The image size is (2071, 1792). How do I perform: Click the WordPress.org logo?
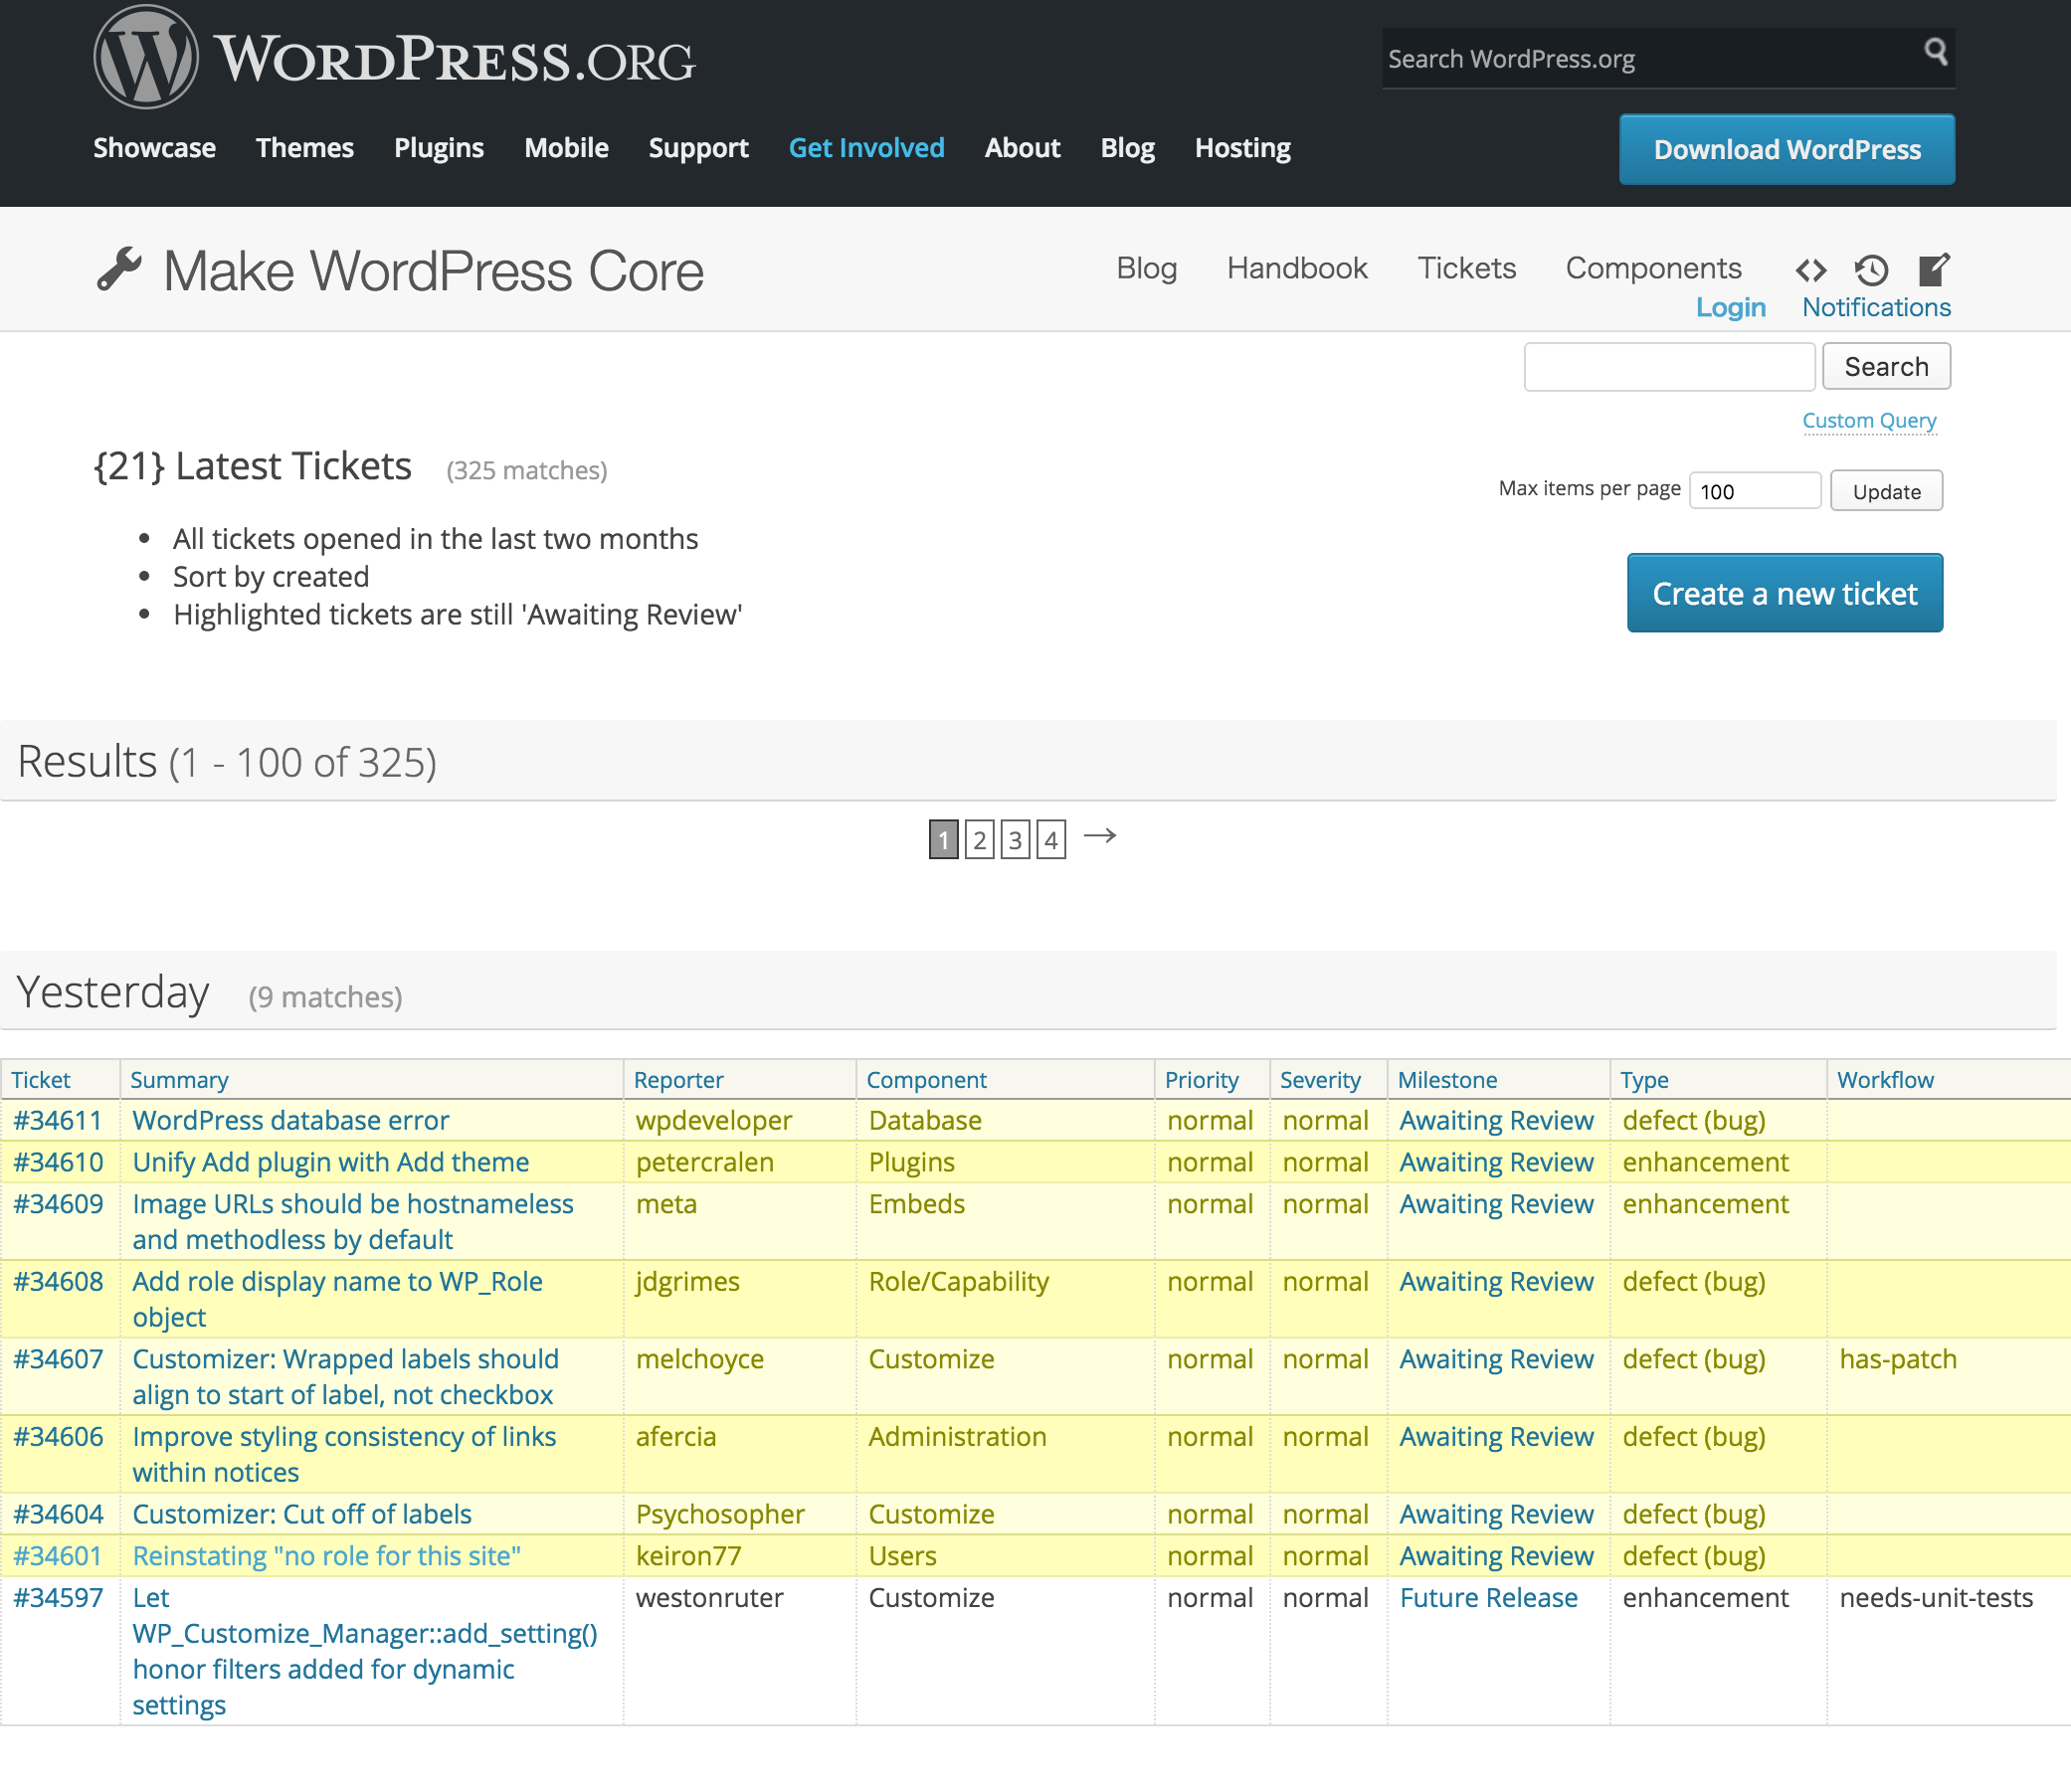click(x=394, y=57)
